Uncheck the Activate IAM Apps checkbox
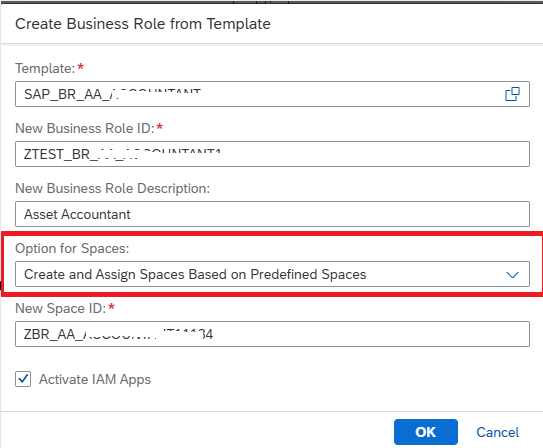Viewport: 543px width, 448px height. click(x=23, y=379)
